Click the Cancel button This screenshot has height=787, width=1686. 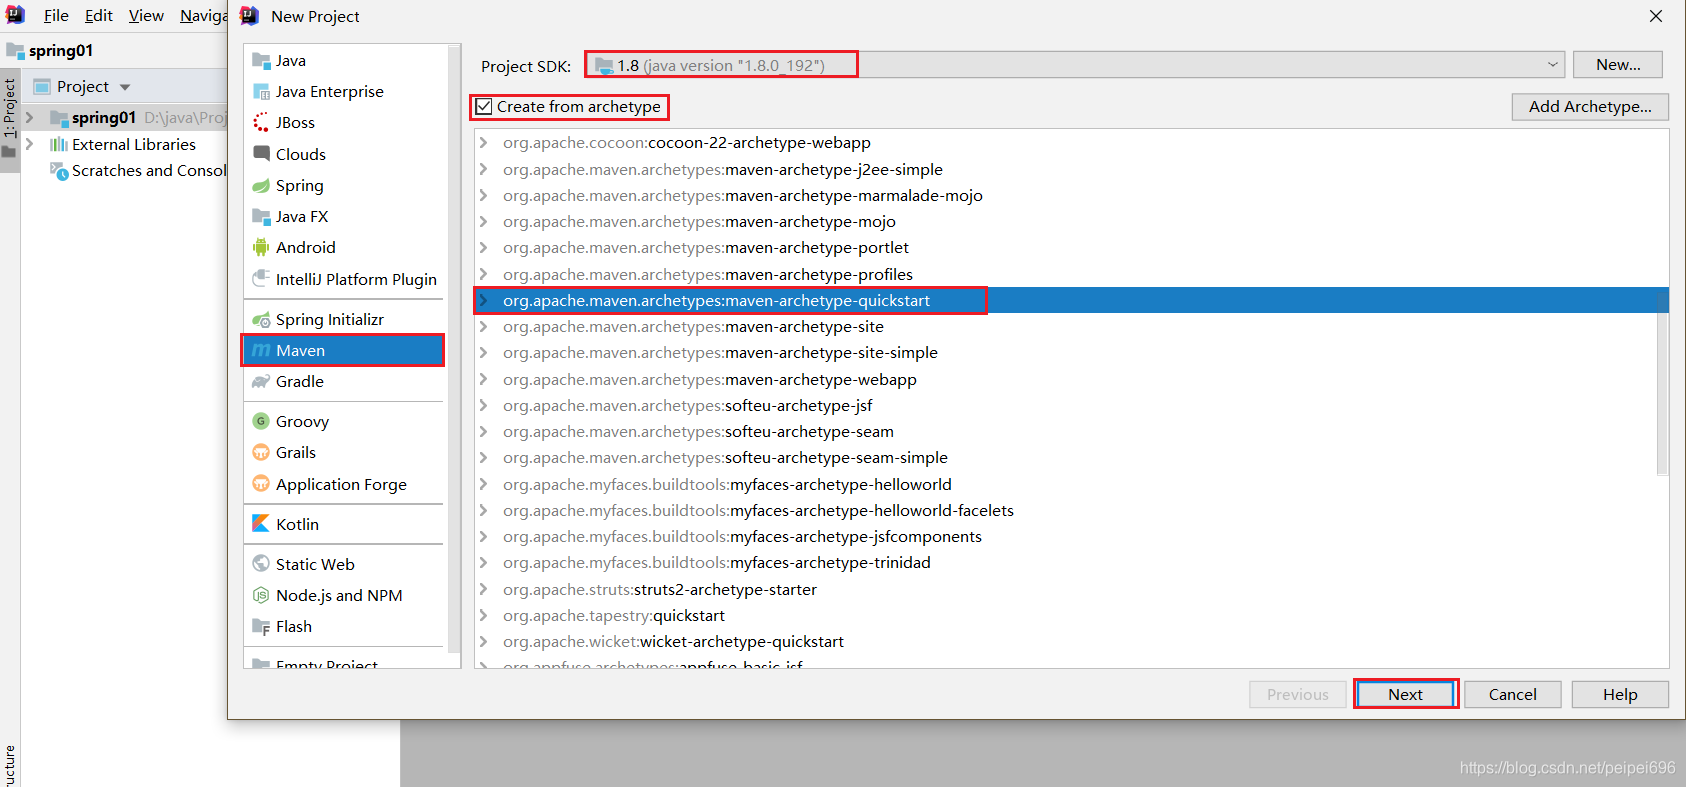point(1512,694)
